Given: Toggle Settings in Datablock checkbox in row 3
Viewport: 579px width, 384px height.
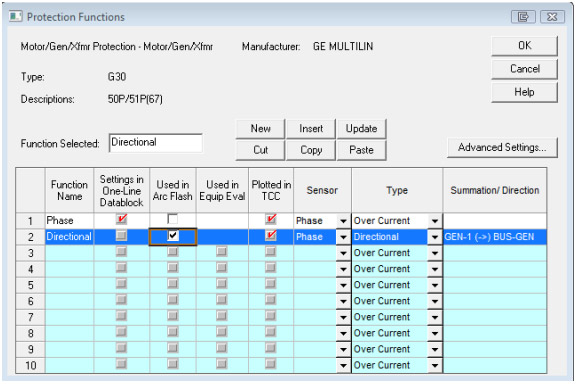Looking at the screenshot, I should pyautogui.click(x=121, y=252).
